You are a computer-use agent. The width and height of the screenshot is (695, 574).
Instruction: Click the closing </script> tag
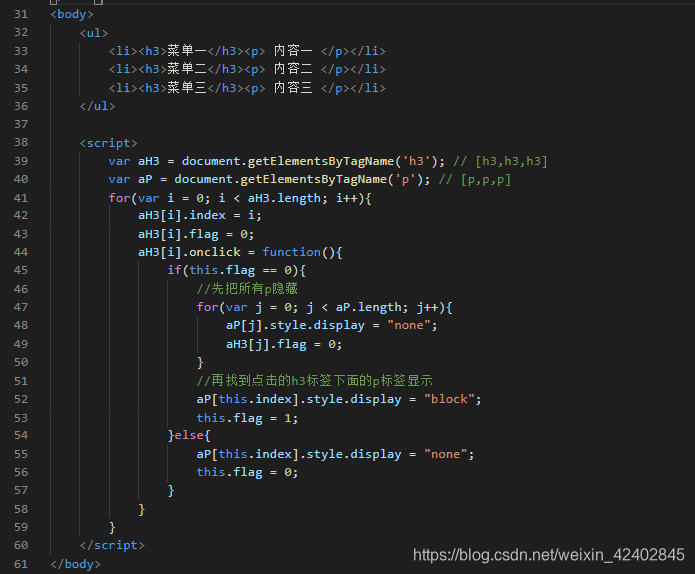(x=112, y=545)
